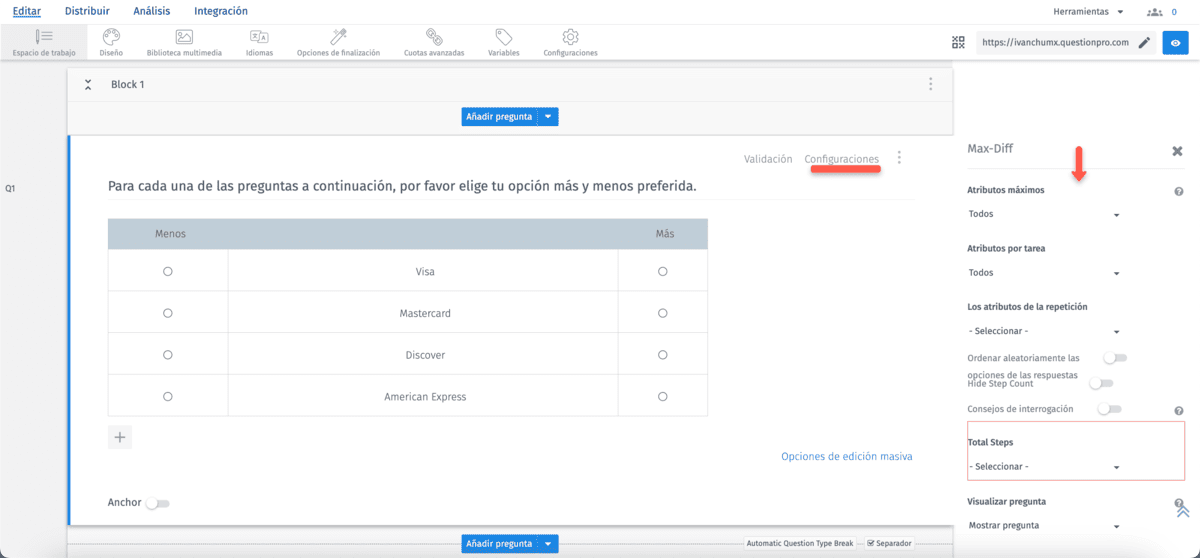Open Opciones de edición masiva link
The image size is (1200, 558).
(x=847, y=457)
